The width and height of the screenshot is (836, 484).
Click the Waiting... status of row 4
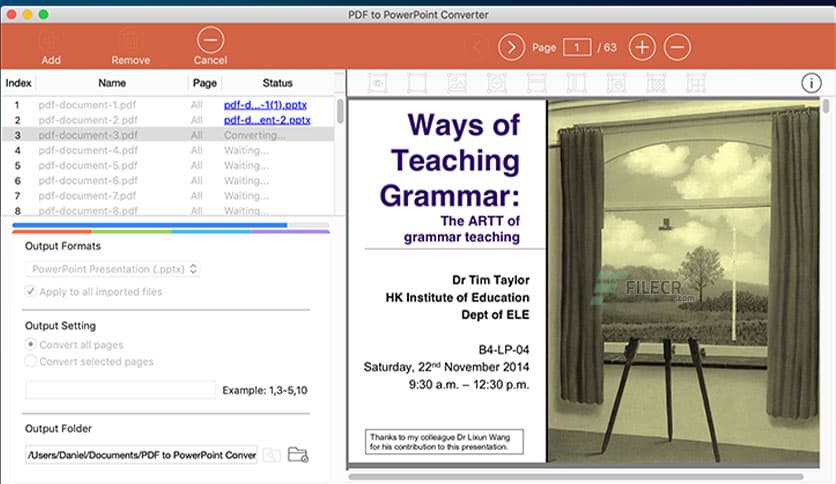click(x=246, y=150)
